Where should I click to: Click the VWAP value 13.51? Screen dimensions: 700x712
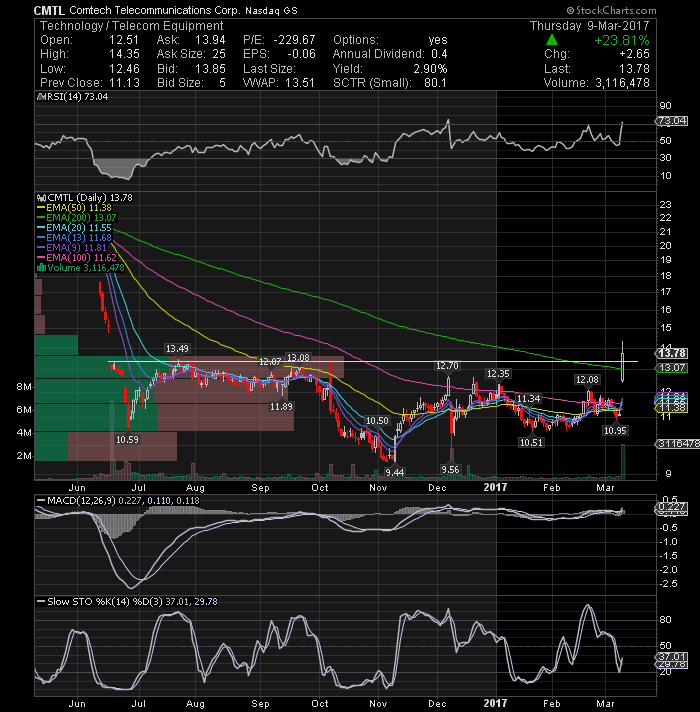coord(300,83)
